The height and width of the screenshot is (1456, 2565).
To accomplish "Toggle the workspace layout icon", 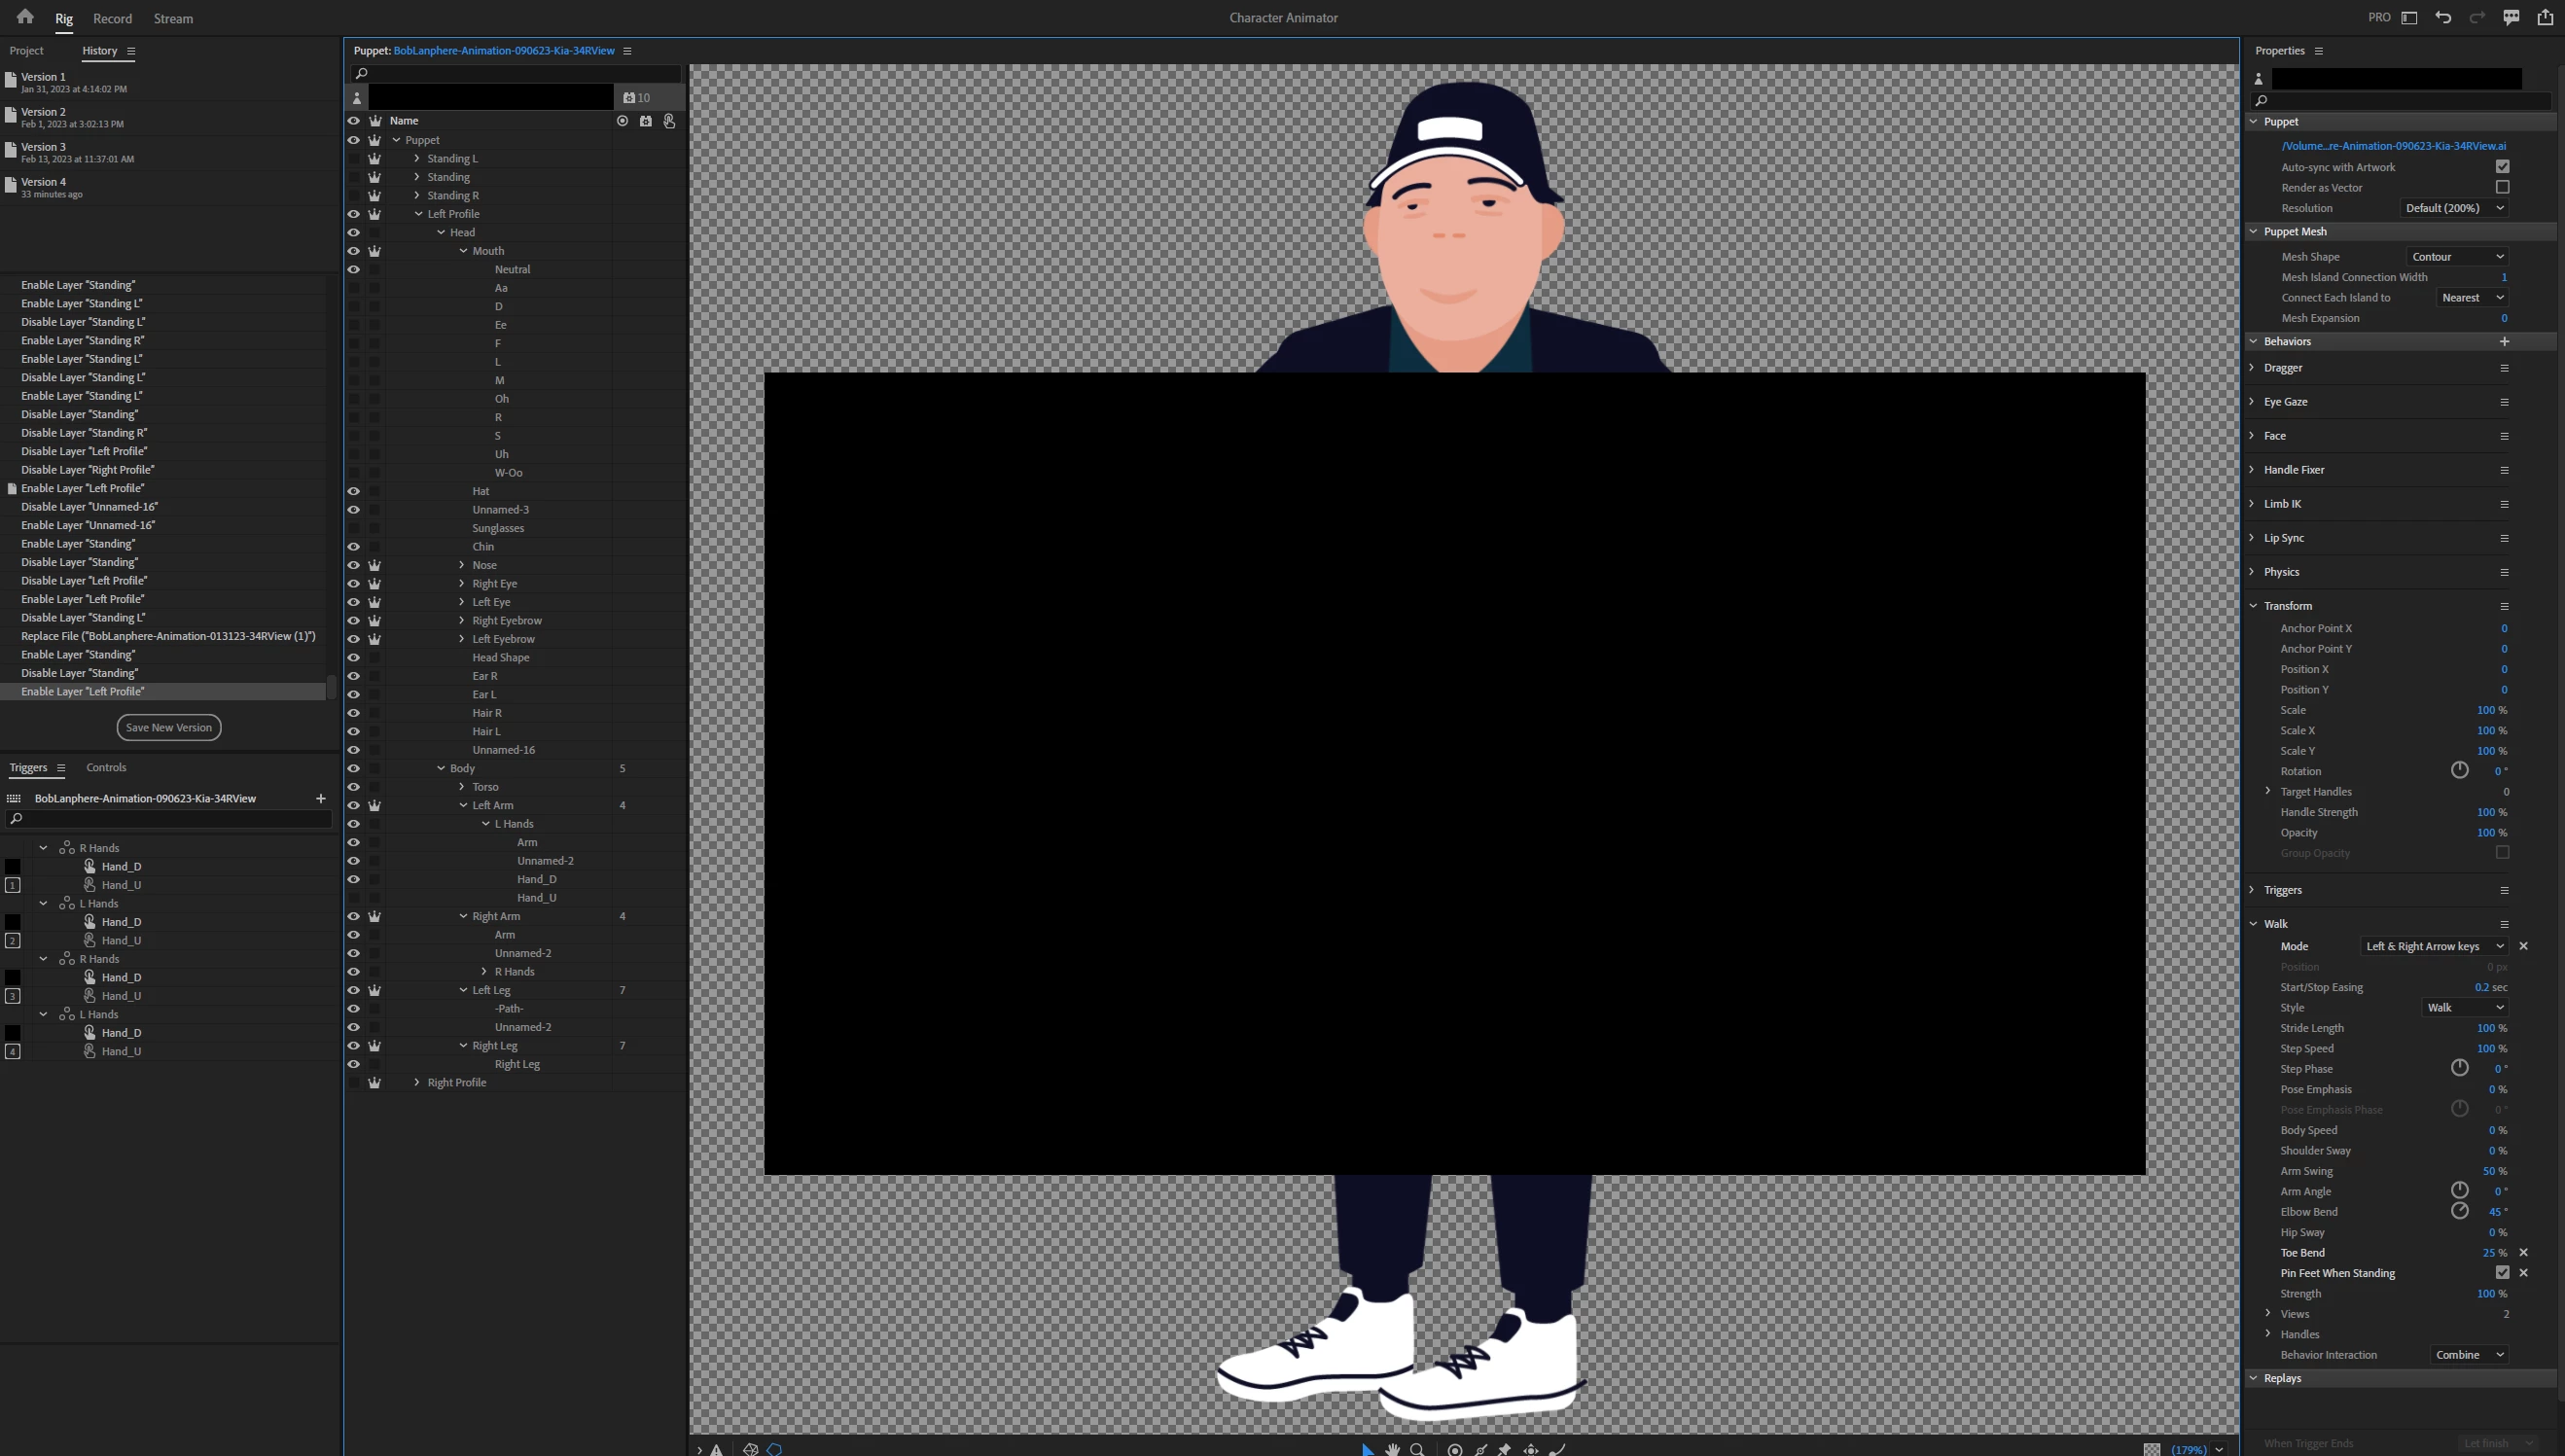I will point(2409,17).
